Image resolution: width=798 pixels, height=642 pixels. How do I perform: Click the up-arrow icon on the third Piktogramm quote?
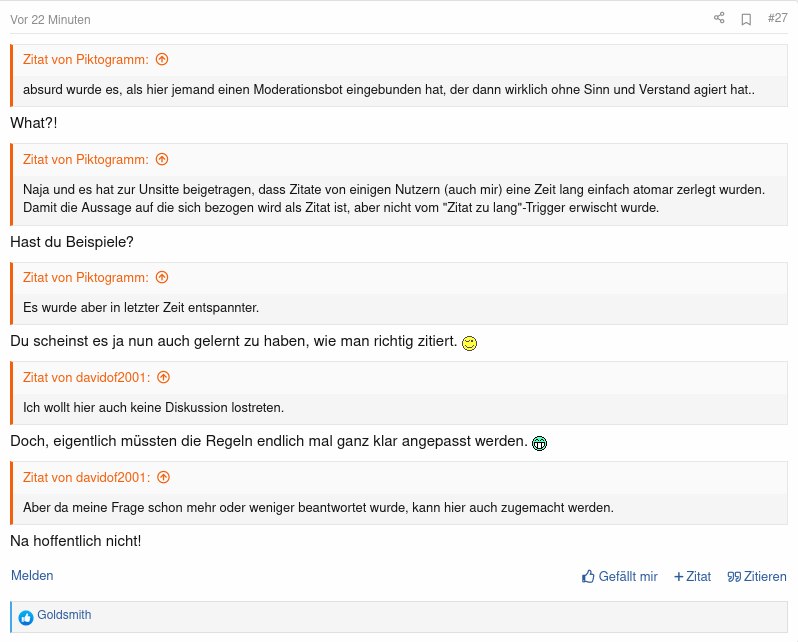(162, 277)
